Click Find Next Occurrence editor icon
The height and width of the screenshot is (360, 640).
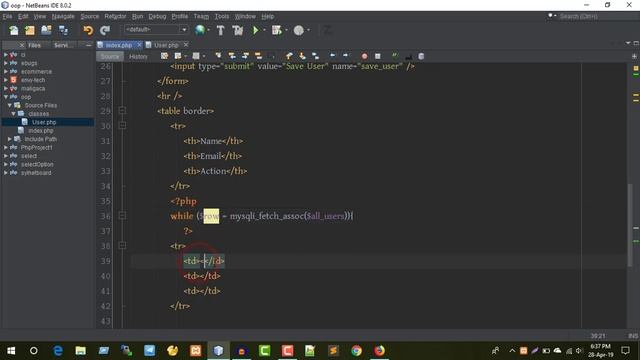click(245, 56)
